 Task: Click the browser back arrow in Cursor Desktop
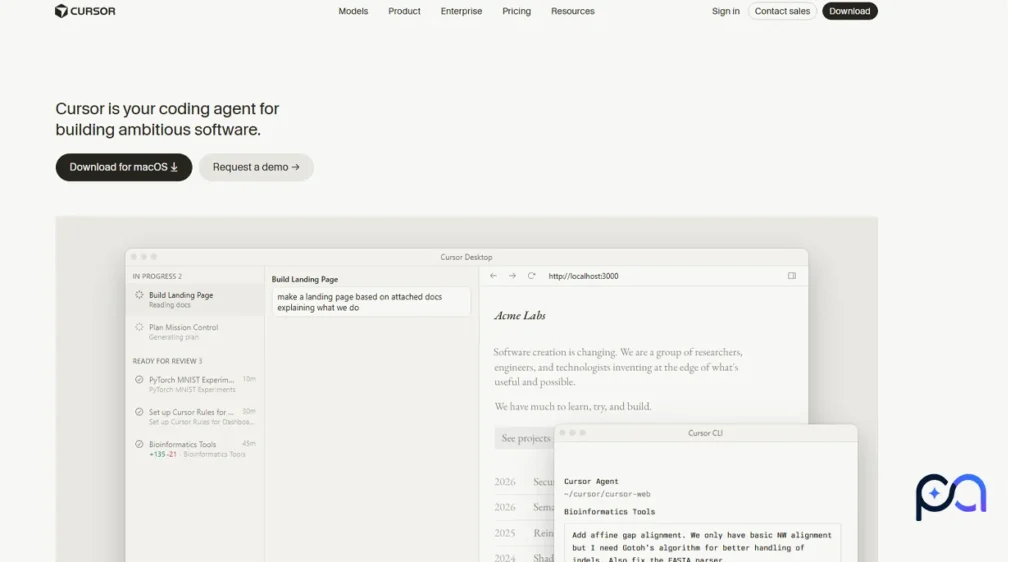point(493,276)
